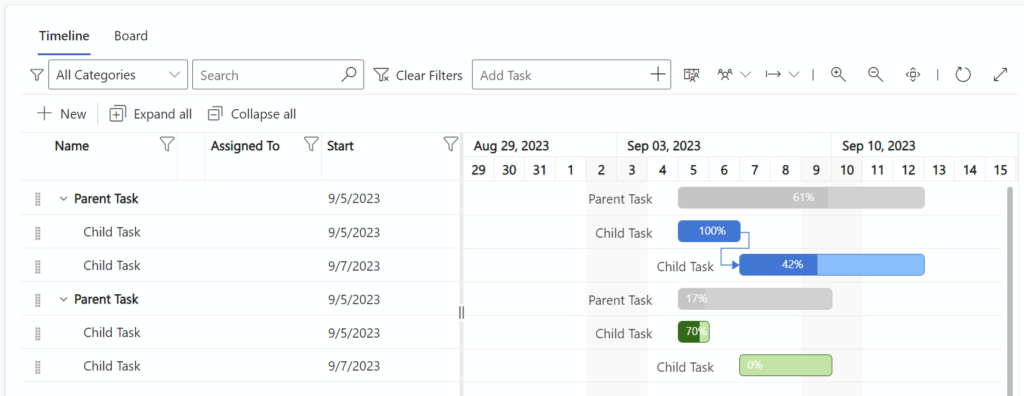Open the All Categories dropdown
1024x396 pixels.
(118, 74)
